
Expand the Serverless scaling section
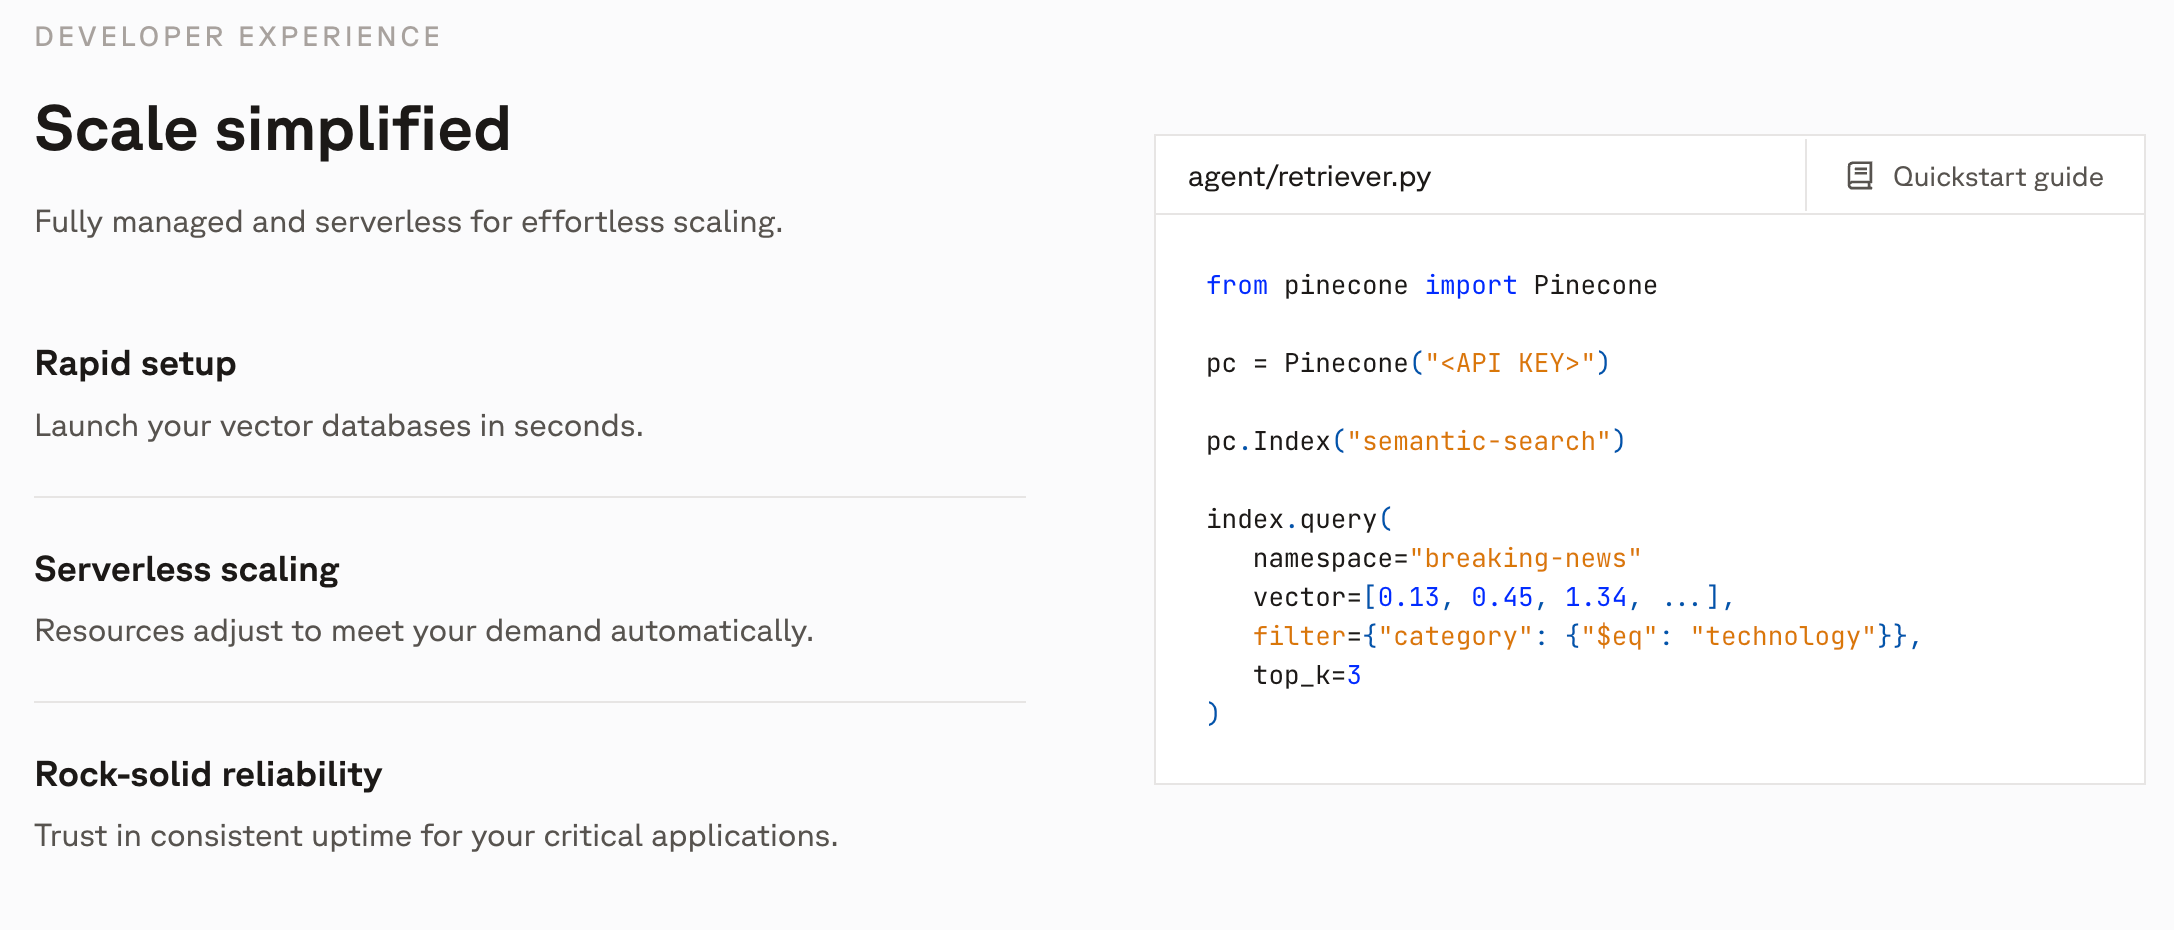[x=187, y=569]
